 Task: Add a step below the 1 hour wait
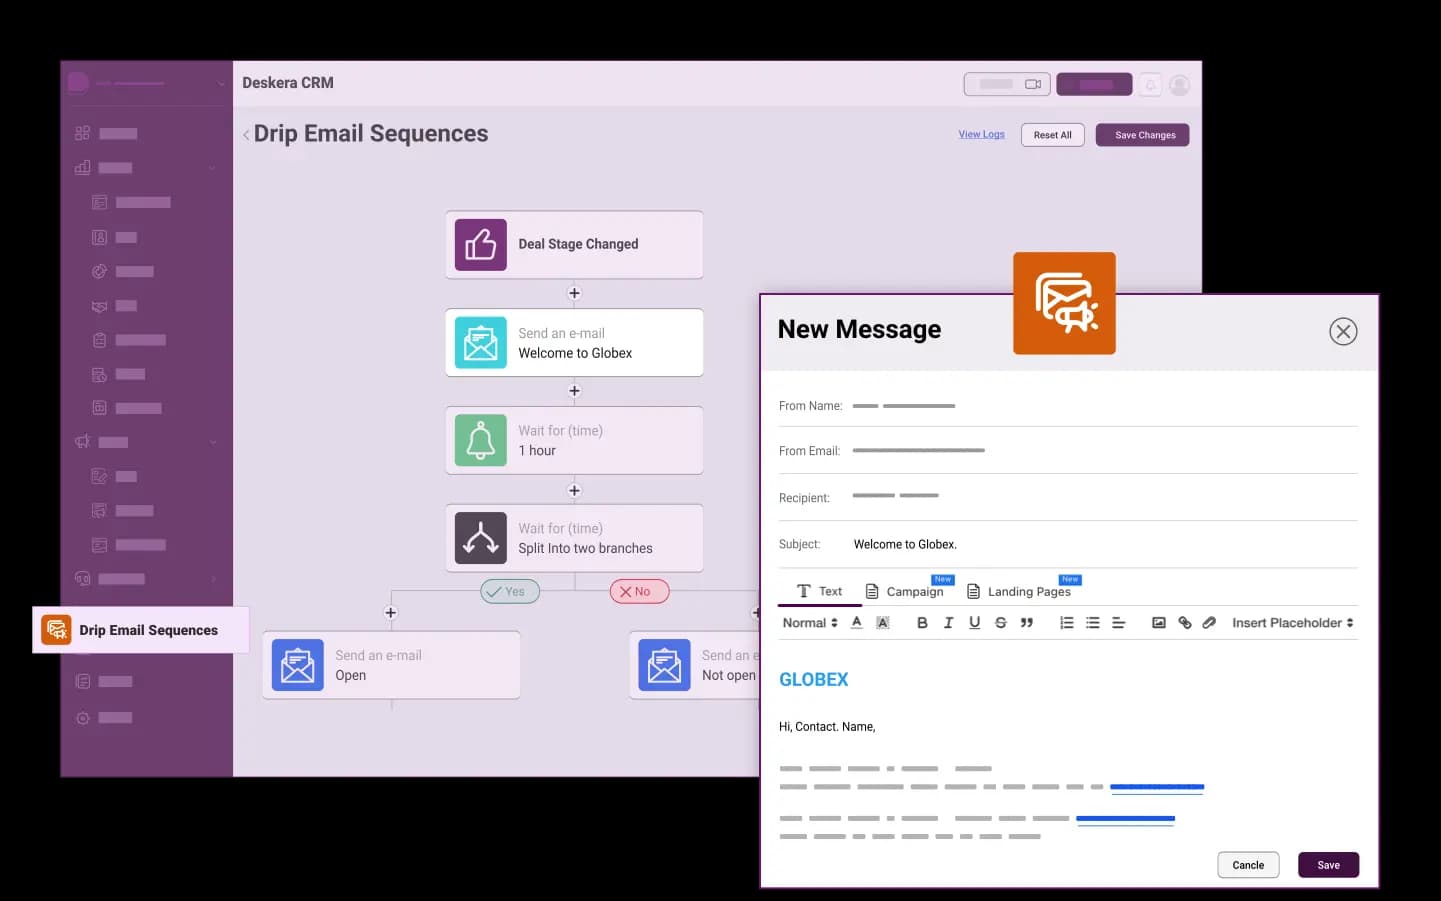[x=574, y=490]
